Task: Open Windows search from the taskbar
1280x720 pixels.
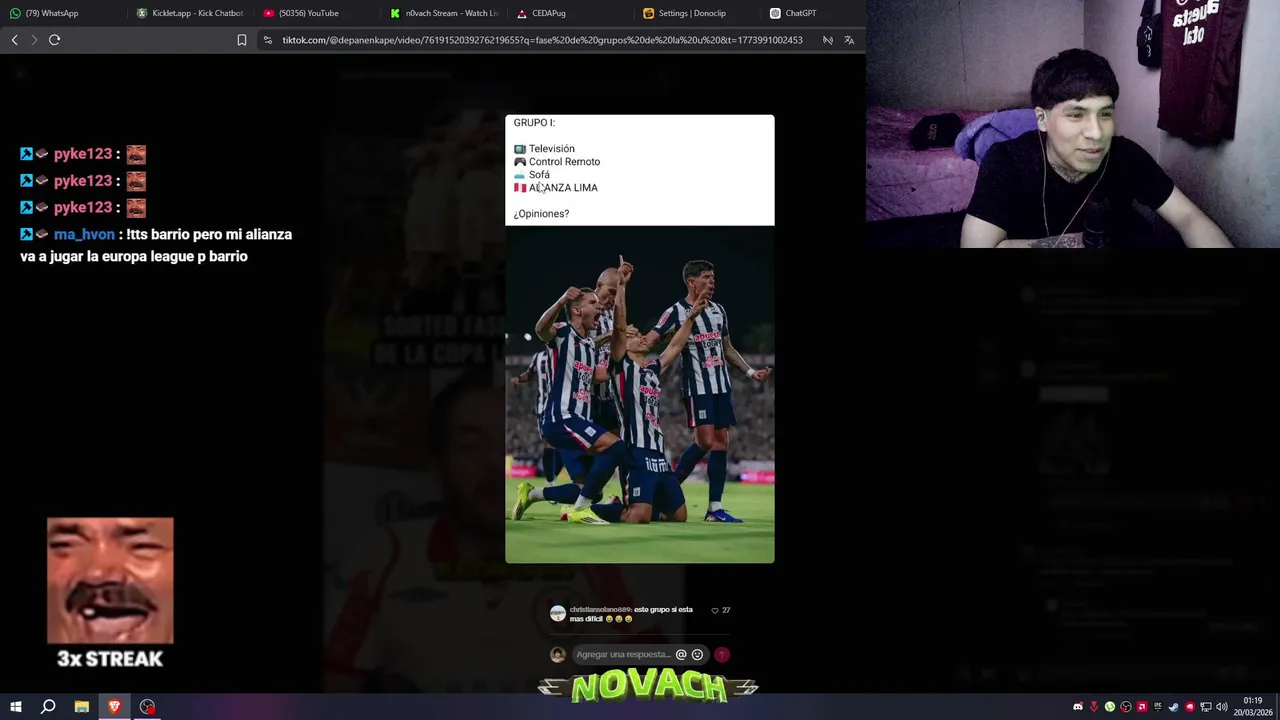Action: [x=48, y=707]
